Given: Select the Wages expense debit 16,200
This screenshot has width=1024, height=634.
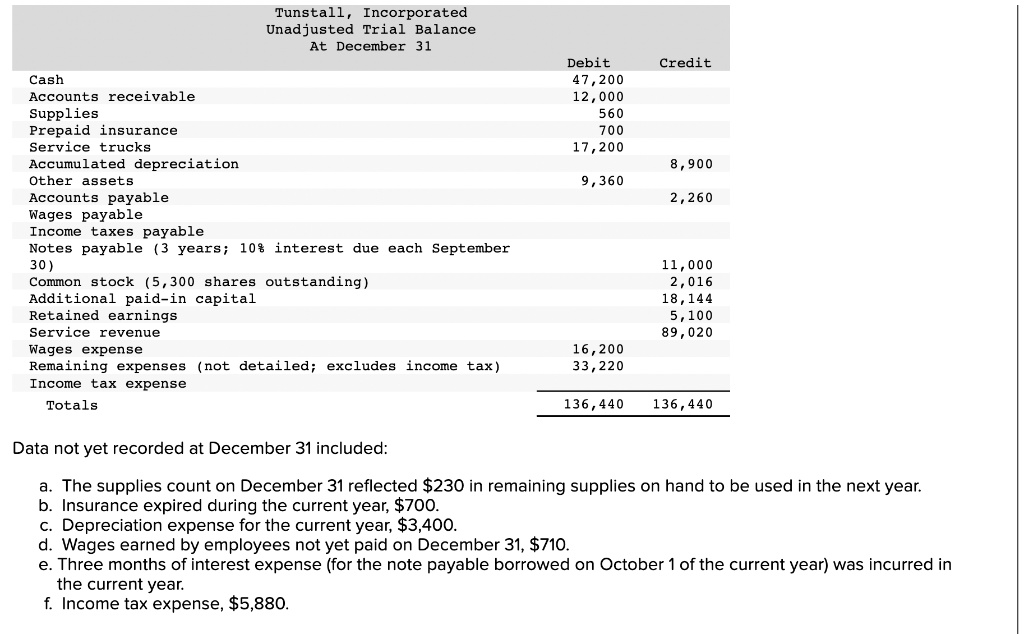Looking at the screenshot, I should pos(598,349).
